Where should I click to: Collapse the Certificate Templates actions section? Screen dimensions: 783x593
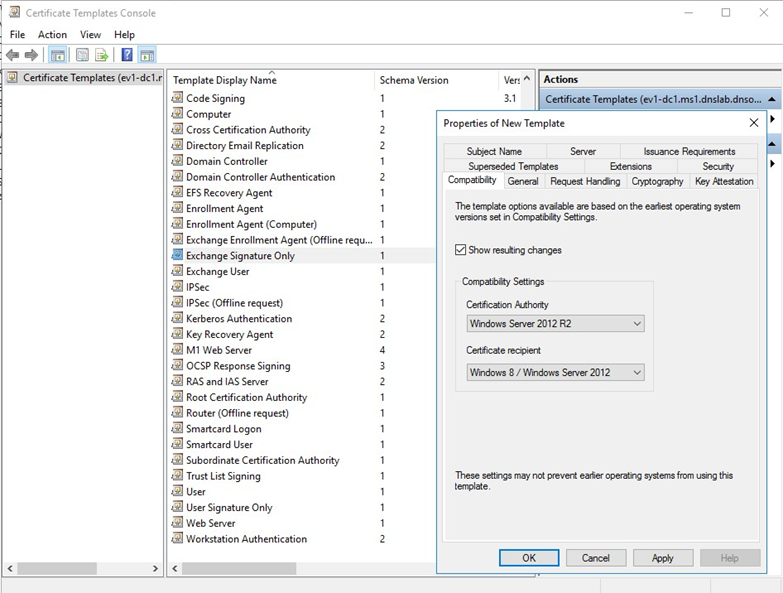click(772, 99)
